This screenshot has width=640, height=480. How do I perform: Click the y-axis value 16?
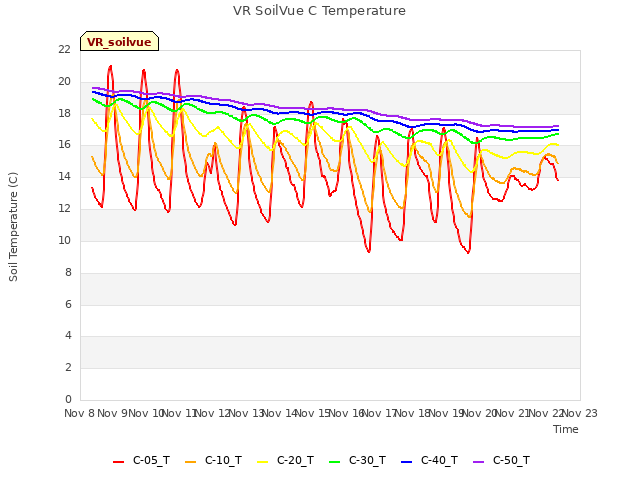(x=64, y=144)
